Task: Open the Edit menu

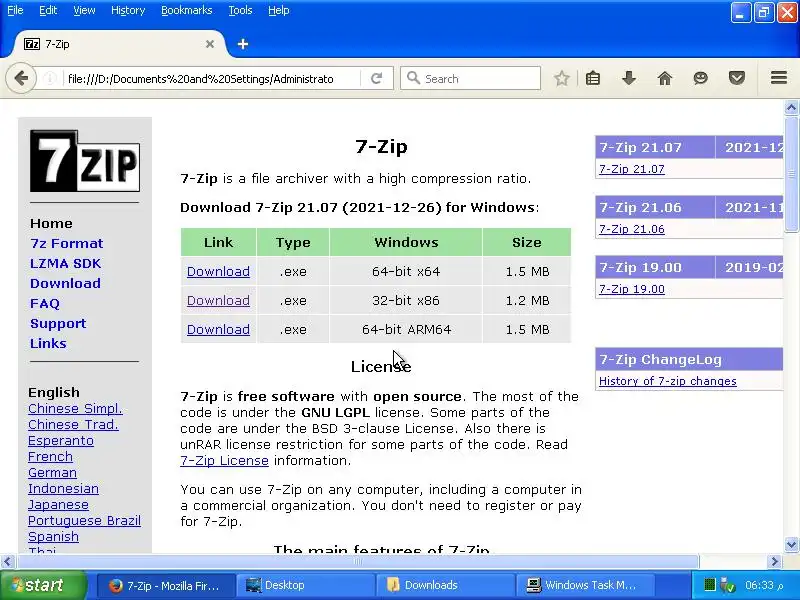Action: (x=48, y=10)
